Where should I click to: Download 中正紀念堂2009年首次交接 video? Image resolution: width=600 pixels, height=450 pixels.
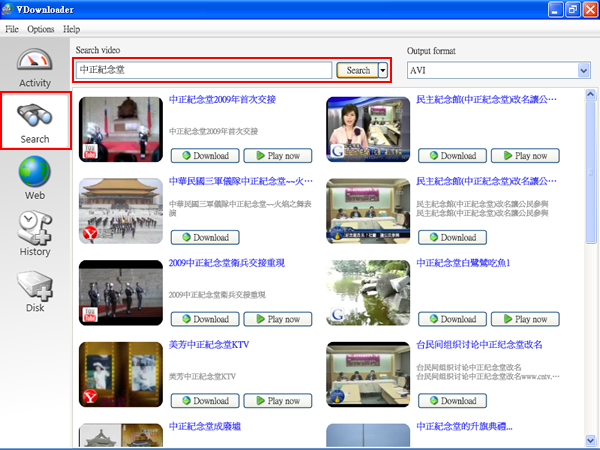pyautogui.click(x=205, y=156)
